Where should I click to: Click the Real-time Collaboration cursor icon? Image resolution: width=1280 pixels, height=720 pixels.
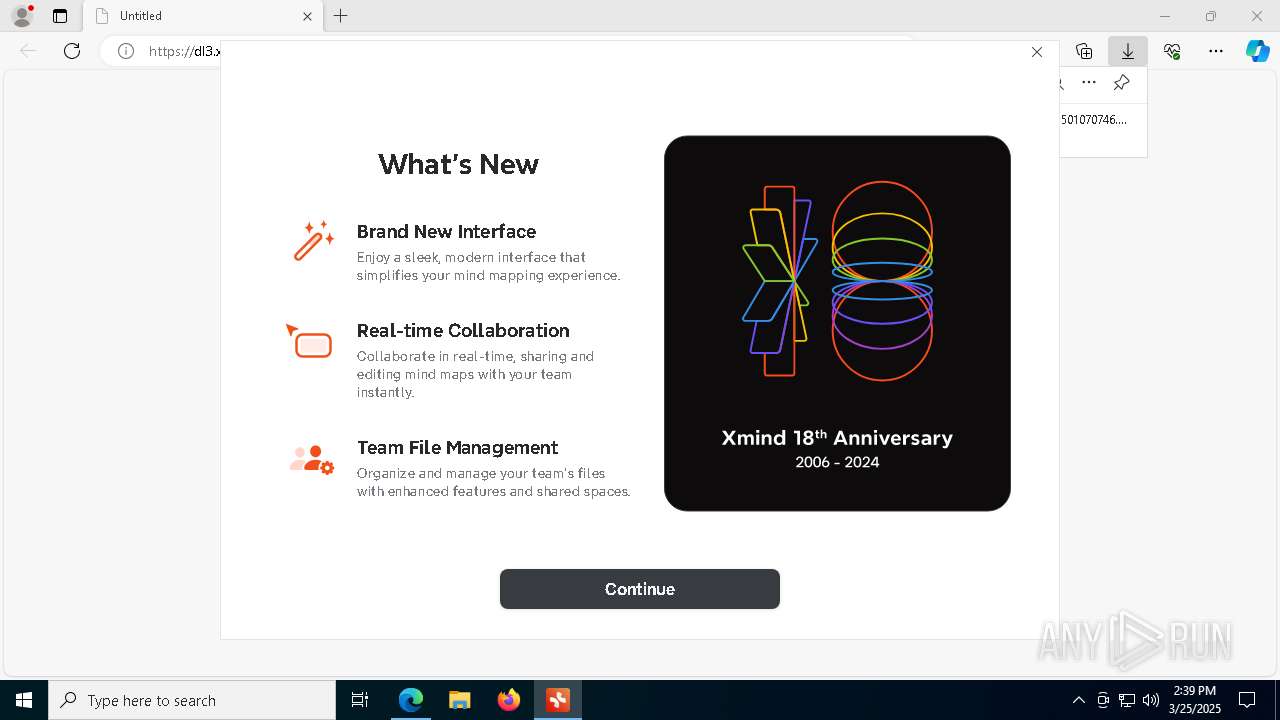pos(309,341)
